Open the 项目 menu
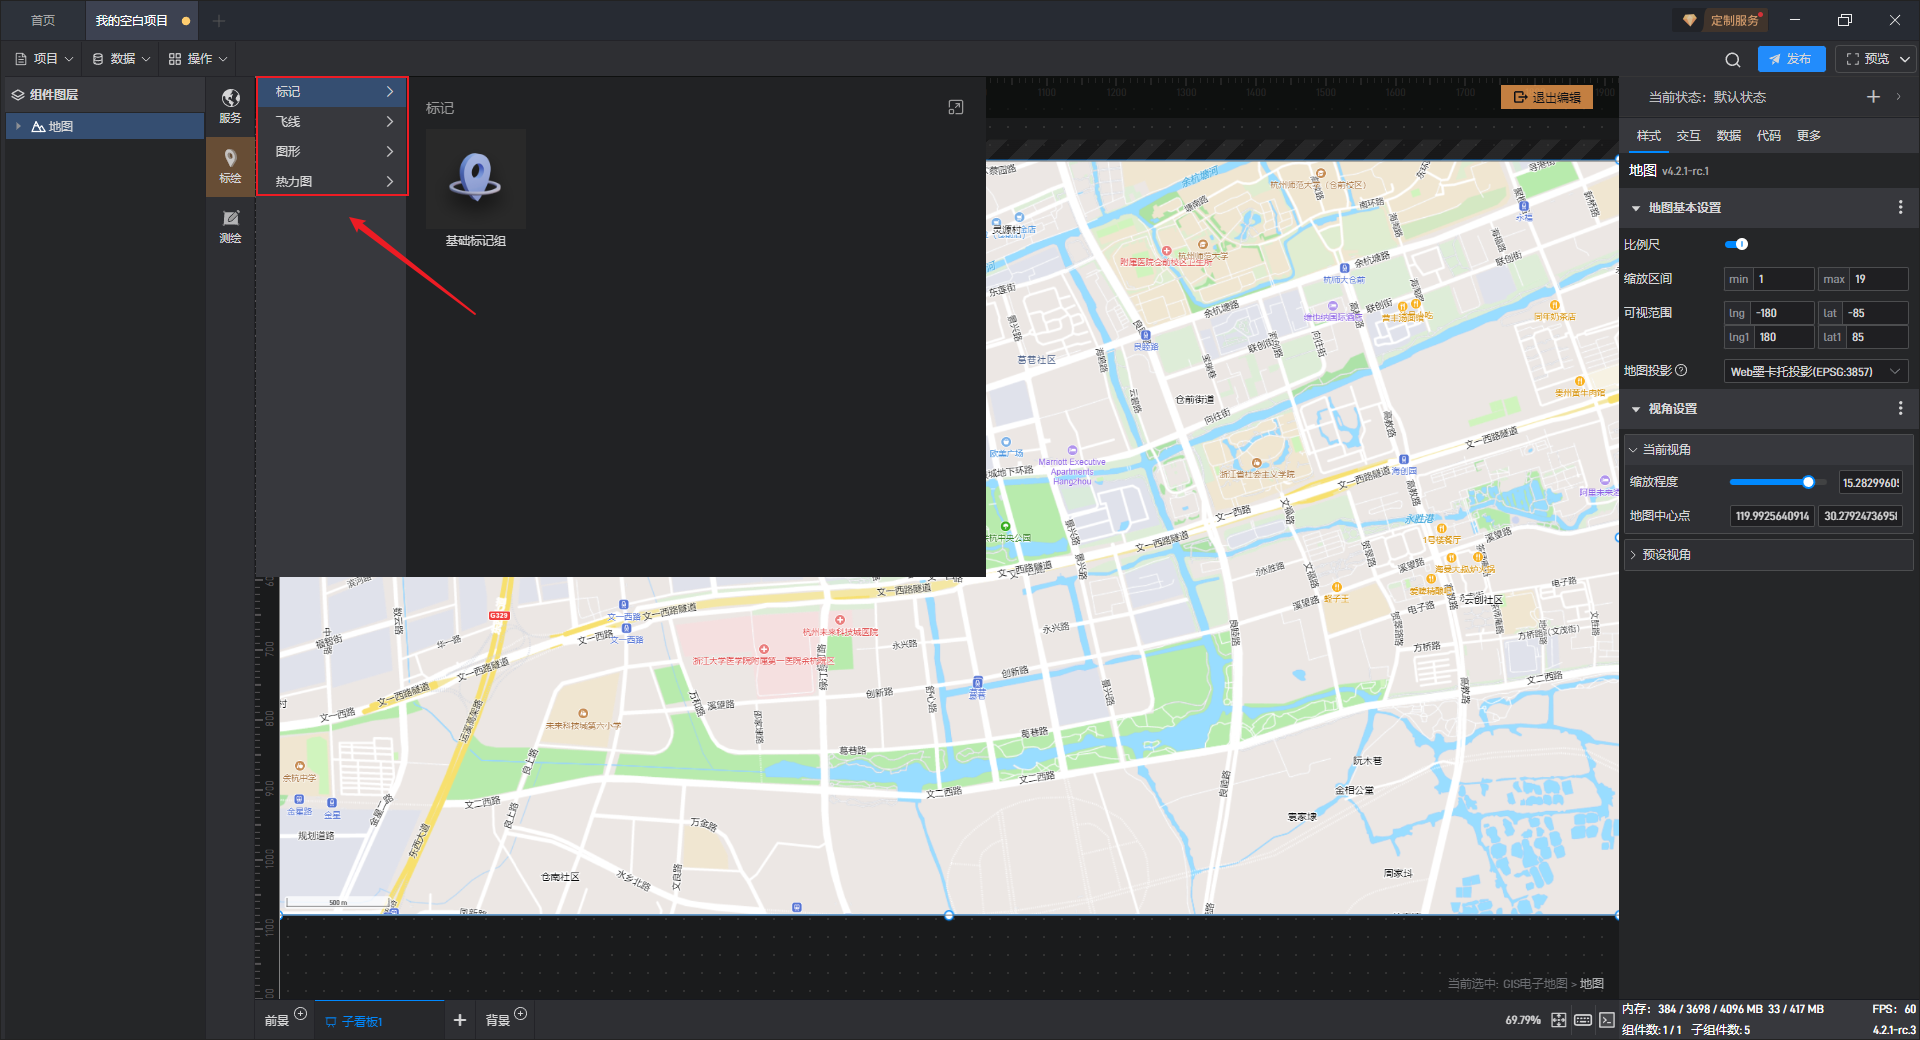This screenshot has height=1040, width=1920. [x=44, y=59]
